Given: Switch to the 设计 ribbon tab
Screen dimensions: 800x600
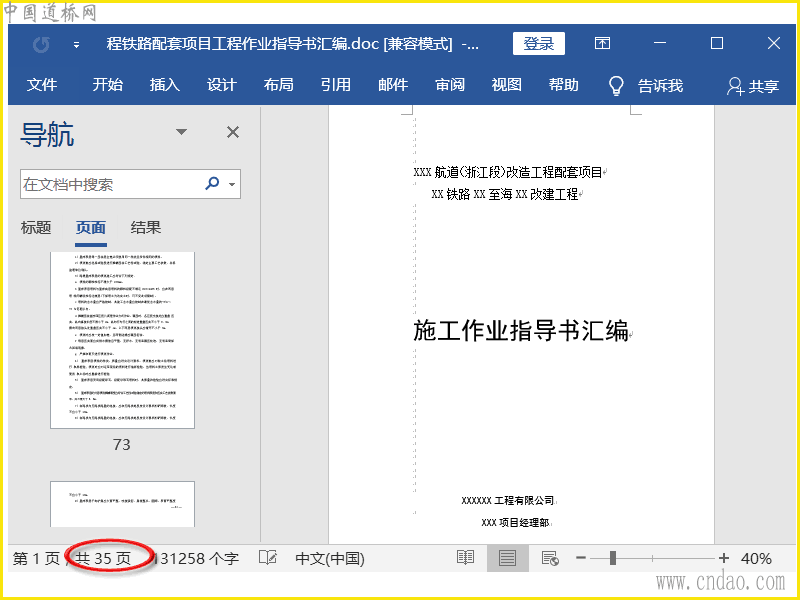Looking at the screenshot, I should (x=222, y=85).
